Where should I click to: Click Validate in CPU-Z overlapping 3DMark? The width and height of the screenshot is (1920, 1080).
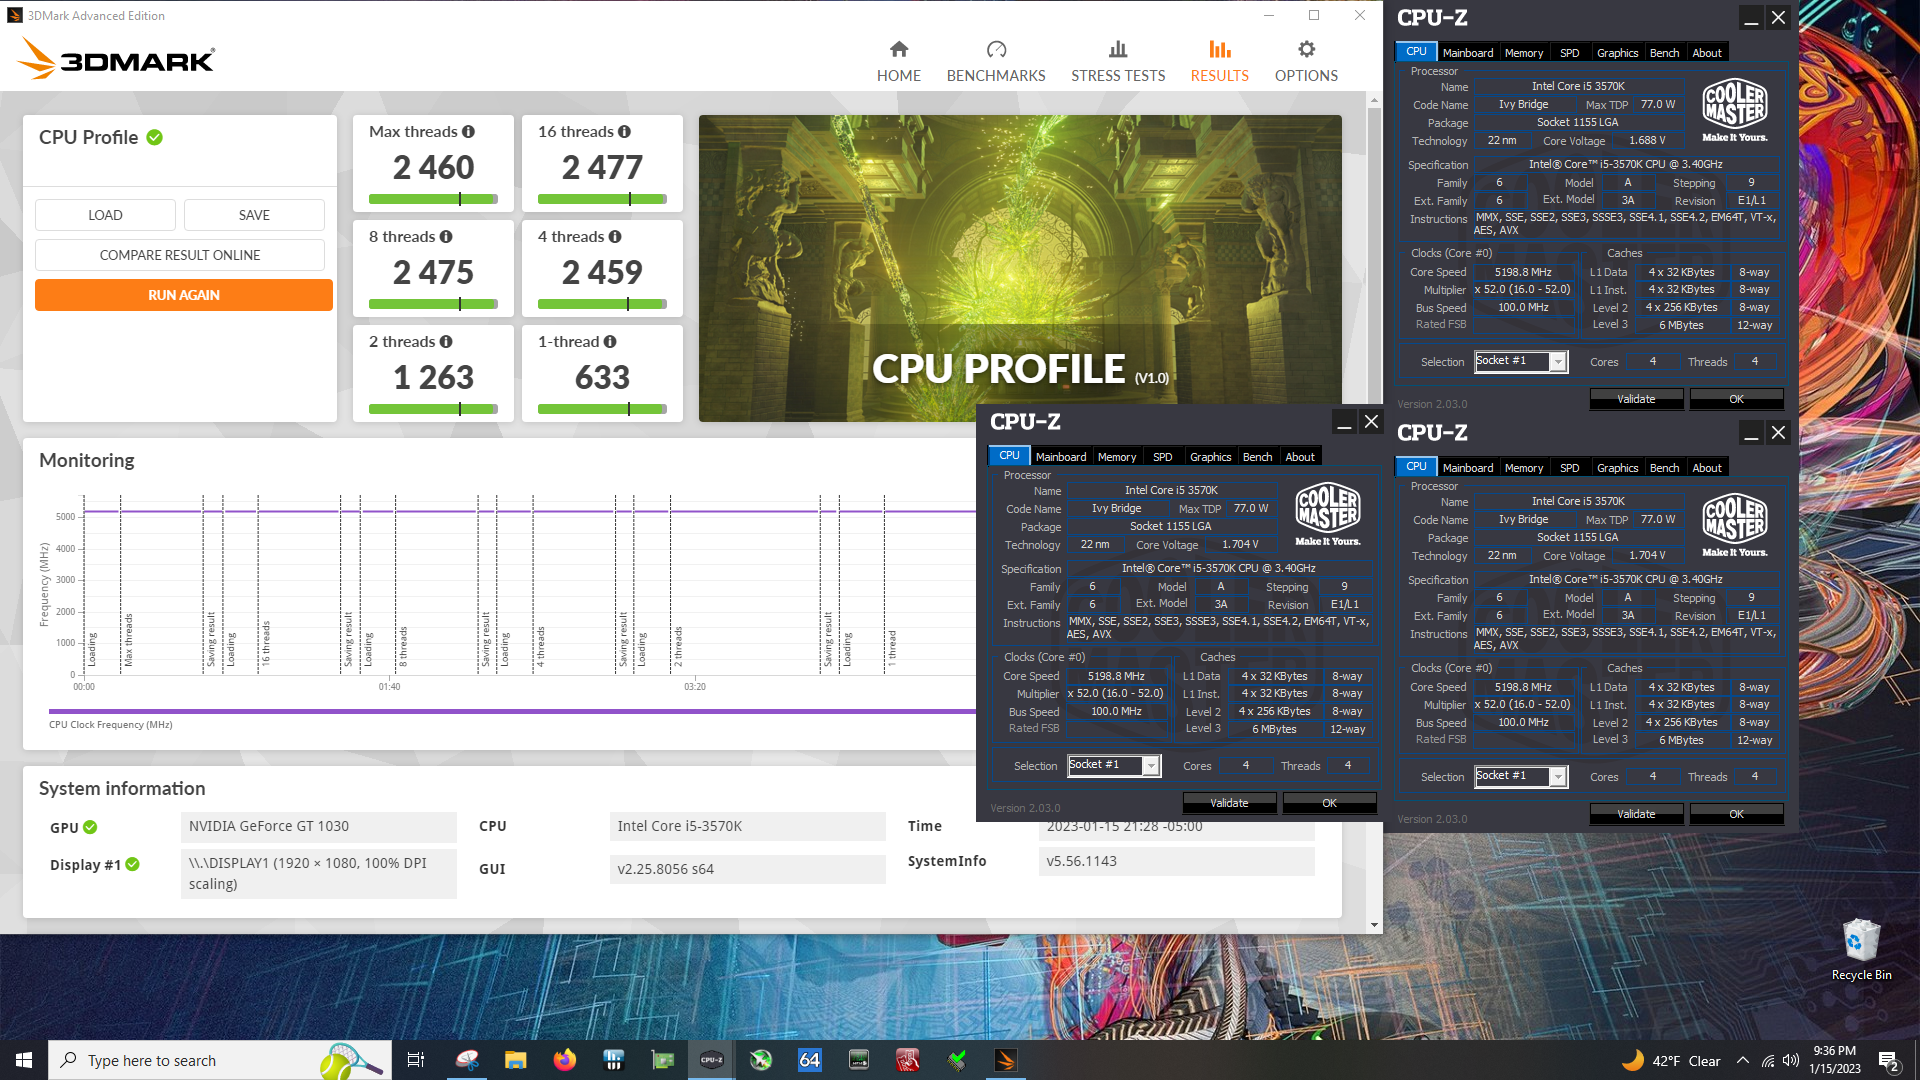coord(1229,803)
